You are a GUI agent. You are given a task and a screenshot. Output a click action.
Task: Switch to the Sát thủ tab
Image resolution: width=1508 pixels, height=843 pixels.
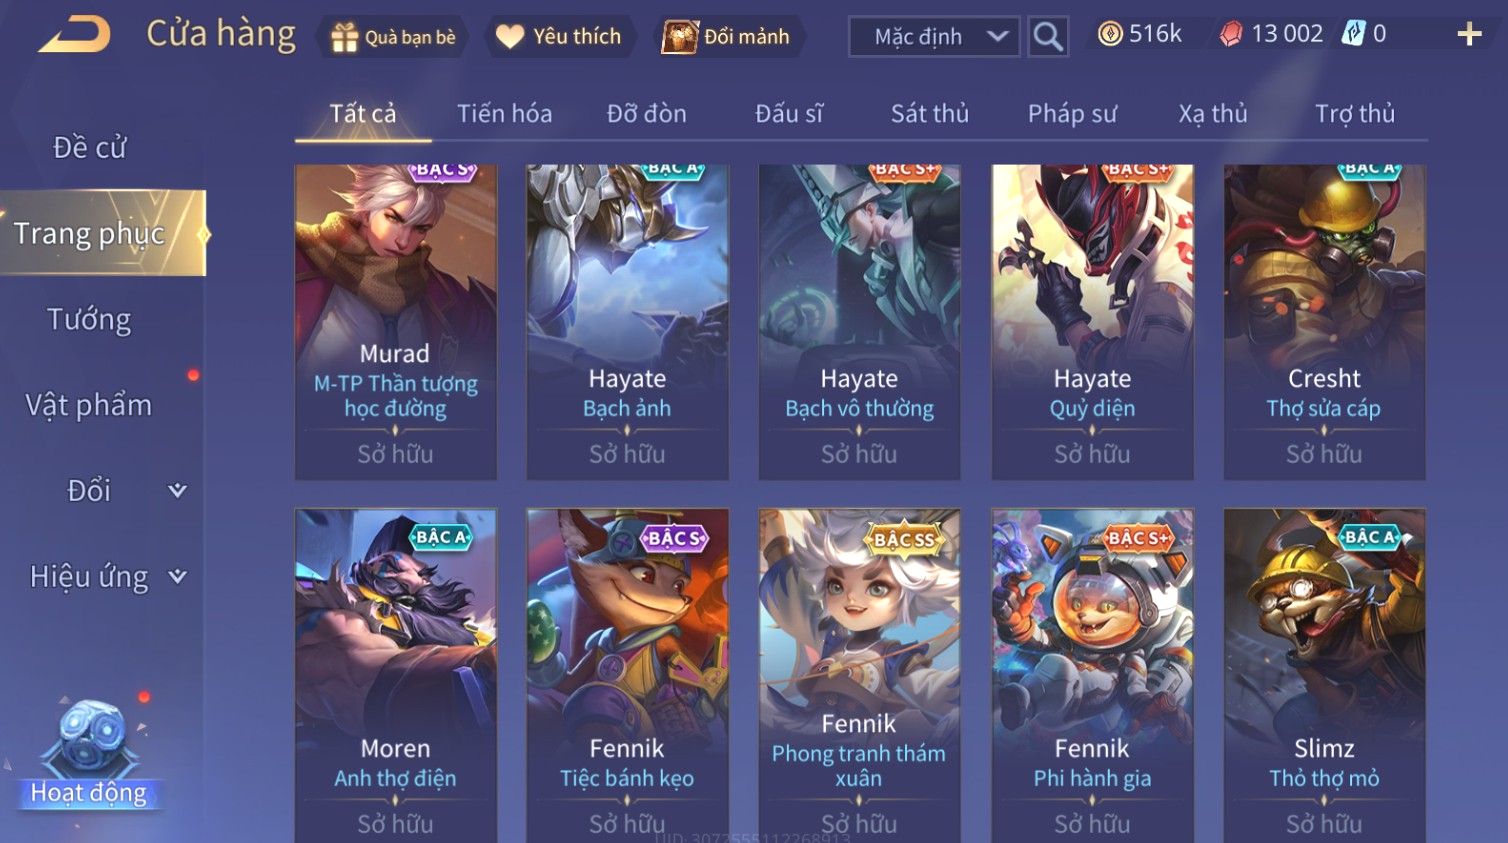click(x=930, y=114)
